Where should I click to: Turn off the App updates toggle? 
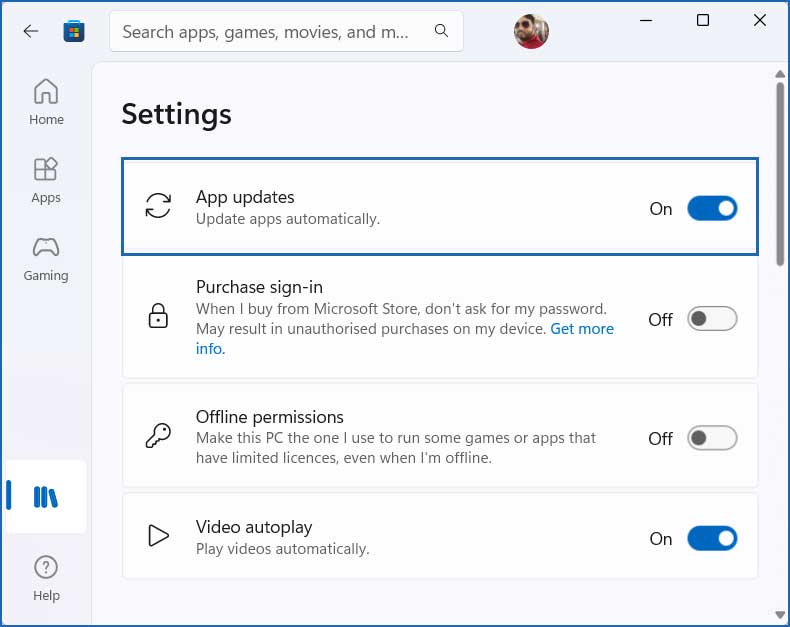coord(712,208)
